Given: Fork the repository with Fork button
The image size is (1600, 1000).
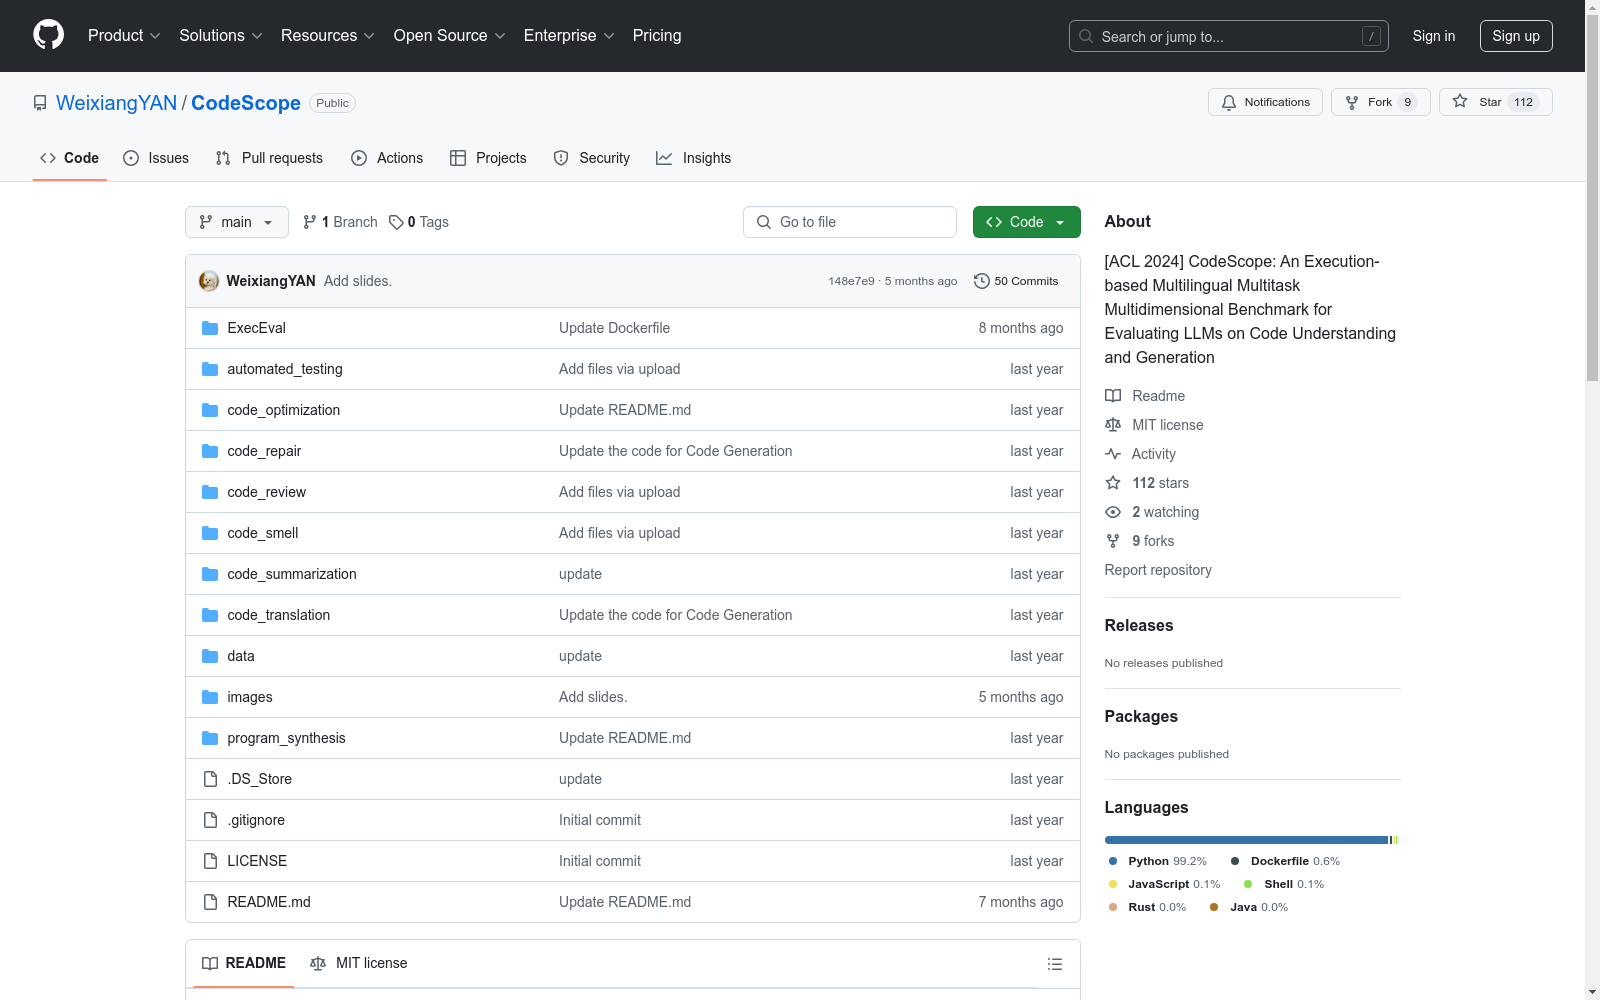Looking at the screenshot, I should [x=1381, y=102].
